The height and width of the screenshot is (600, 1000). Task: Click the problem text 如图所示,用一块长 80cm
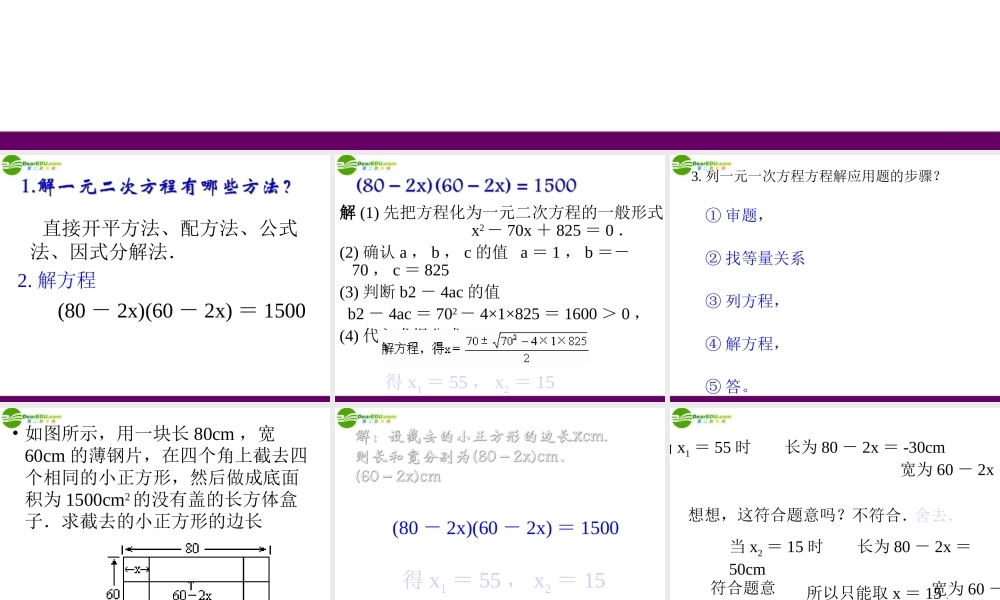166,477
